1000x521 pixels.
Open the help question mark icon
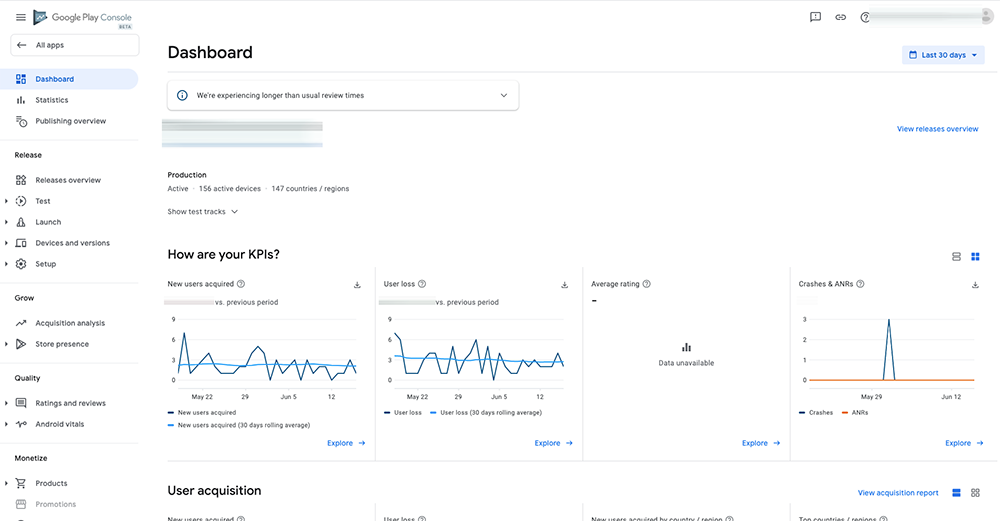pos(864,17)
